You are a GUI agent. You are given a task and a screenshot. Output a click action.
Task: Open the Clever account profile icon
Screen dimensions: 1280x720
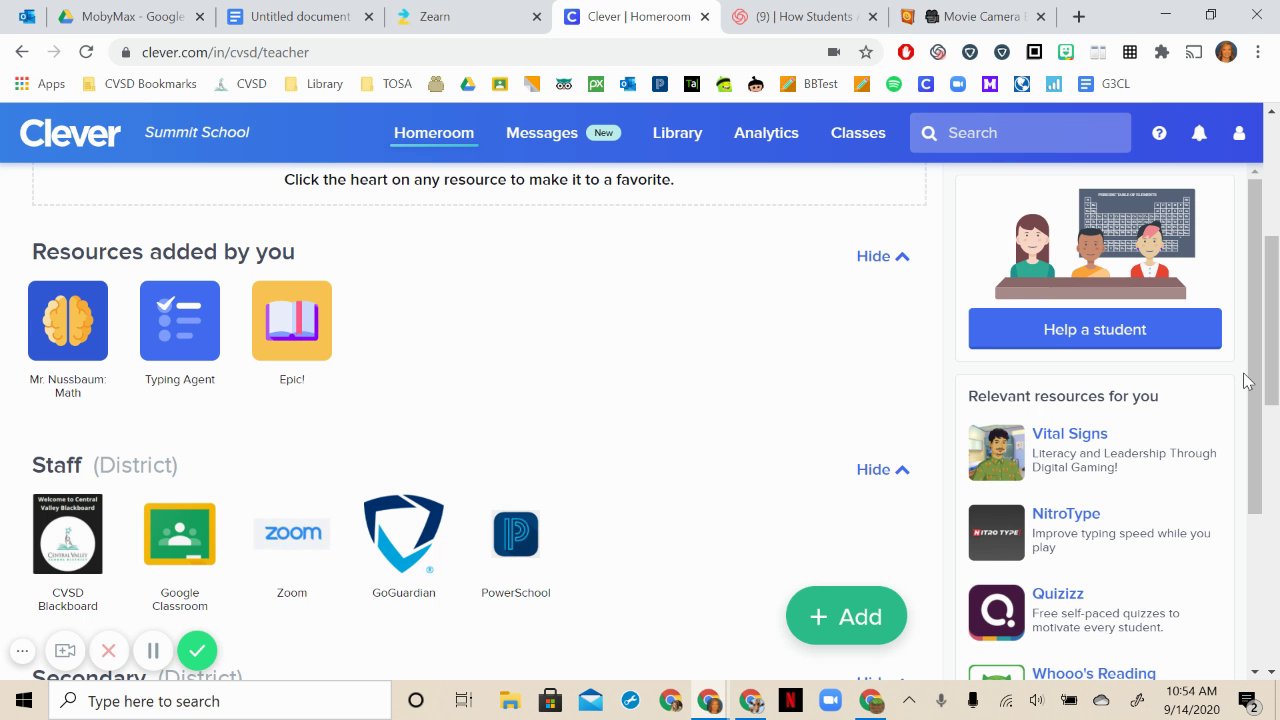coord(1239,133)
